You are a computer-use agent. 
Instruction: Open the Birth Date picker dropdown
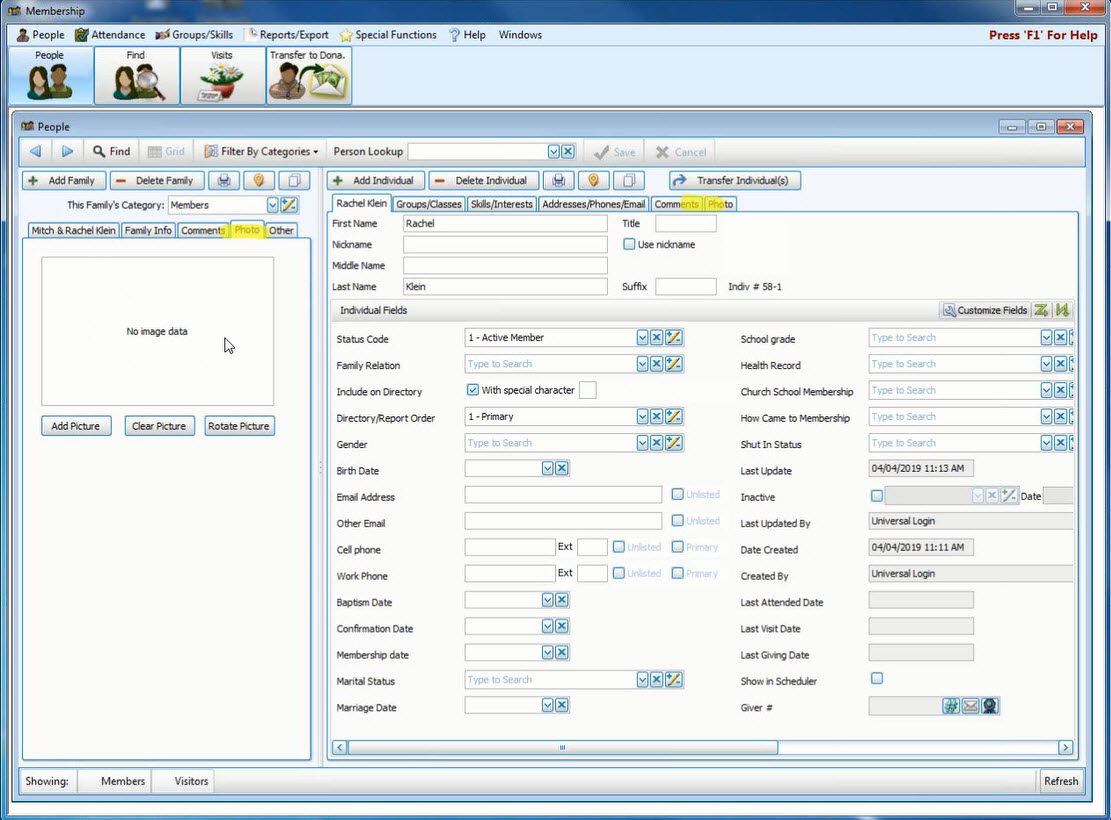tap(547, 469)
